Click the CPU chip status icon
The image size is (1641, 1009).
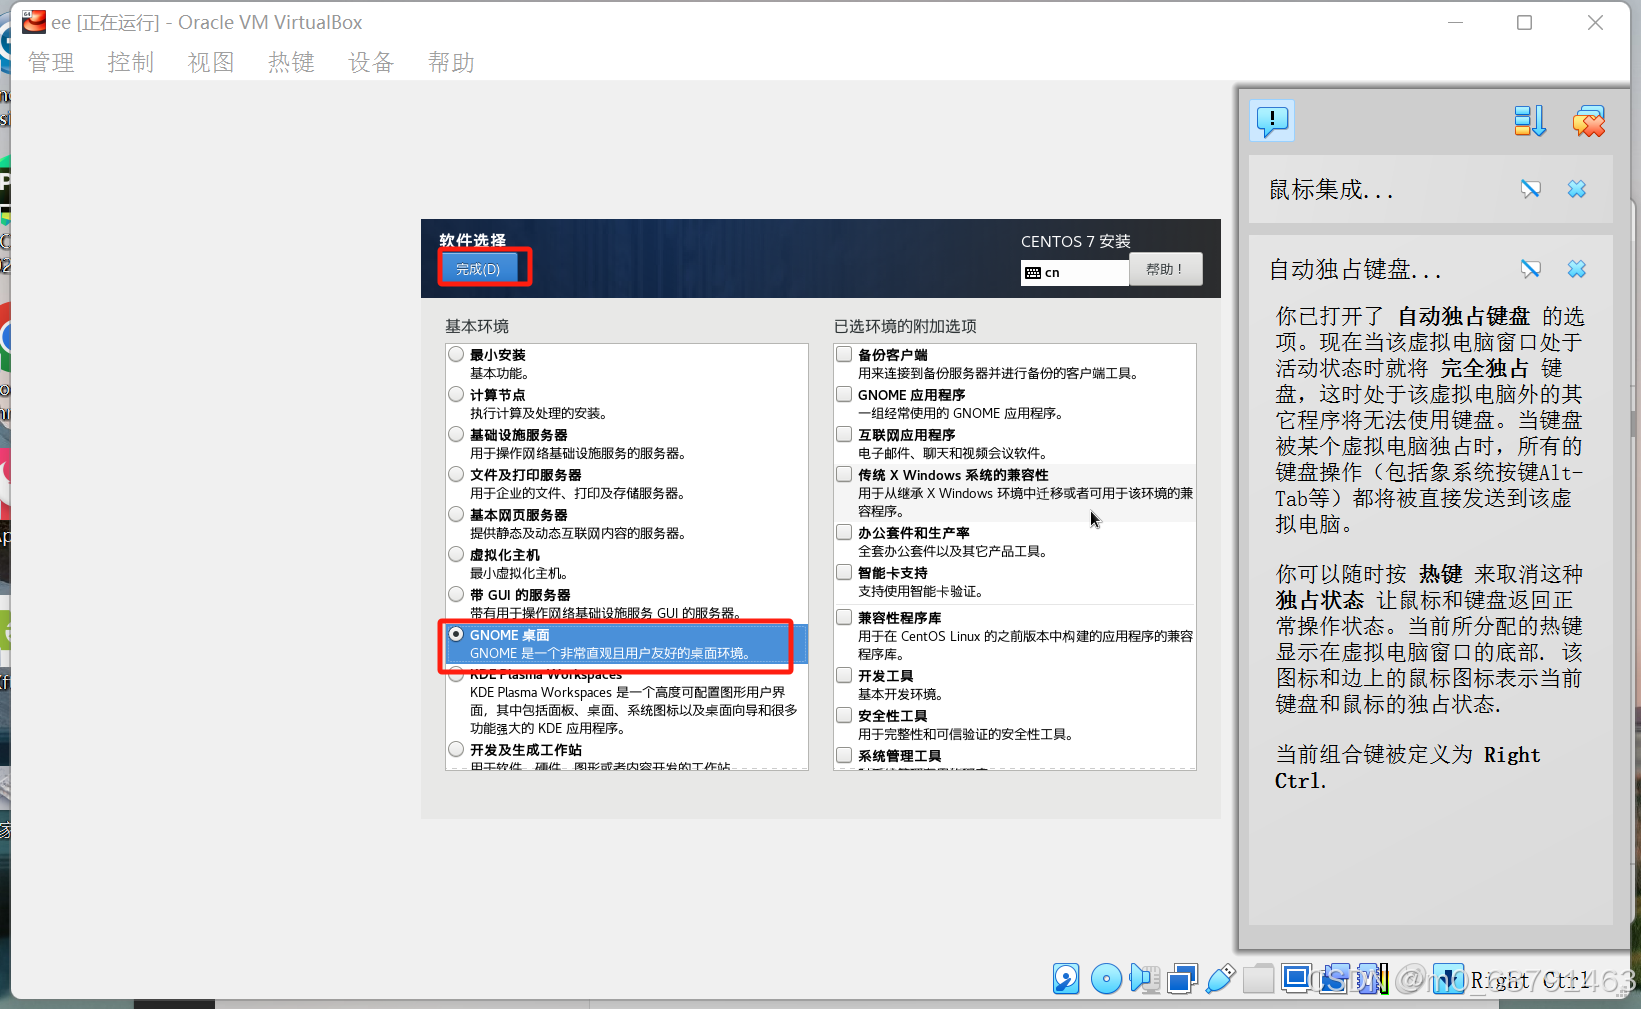pyautogui.click(x=1372, y=979)
